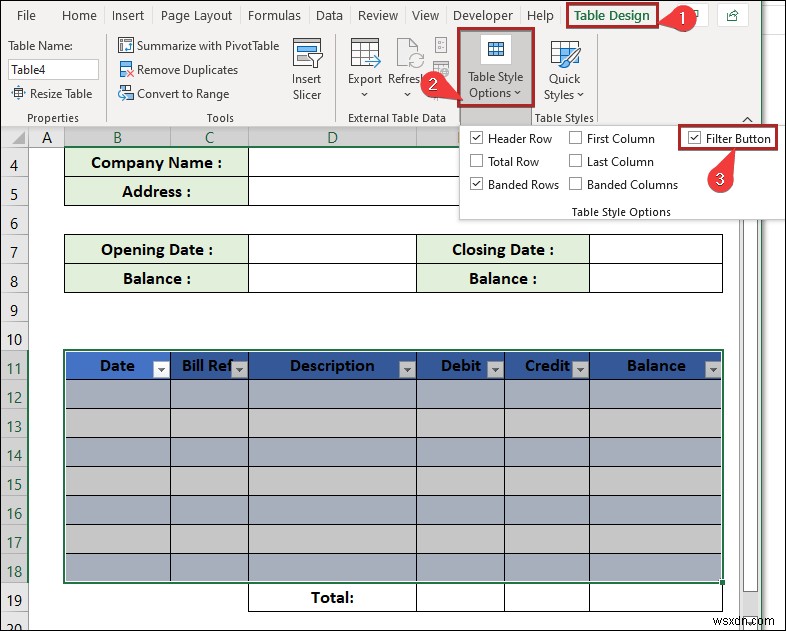Expand the Refresh dropdown arrow
786x631 pixels.
[408, 95]
